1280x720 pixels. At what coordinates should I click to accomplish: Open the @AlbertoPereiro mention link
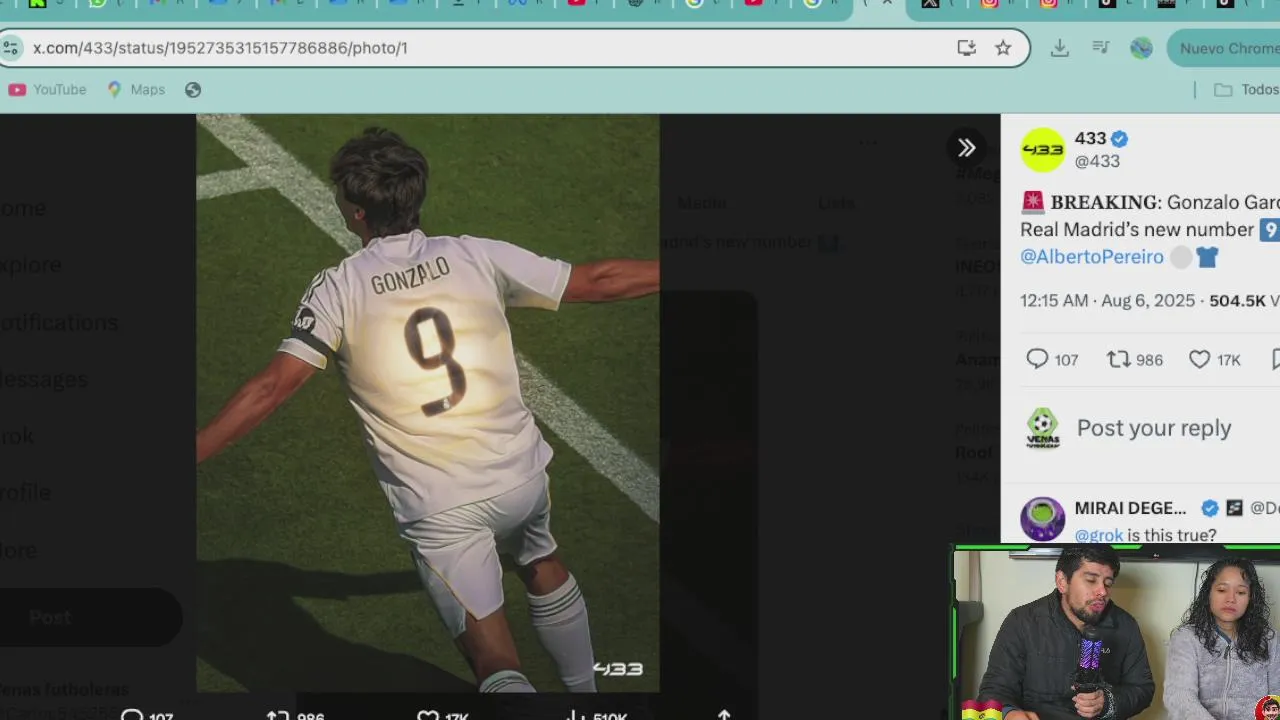click(1092, 257)
